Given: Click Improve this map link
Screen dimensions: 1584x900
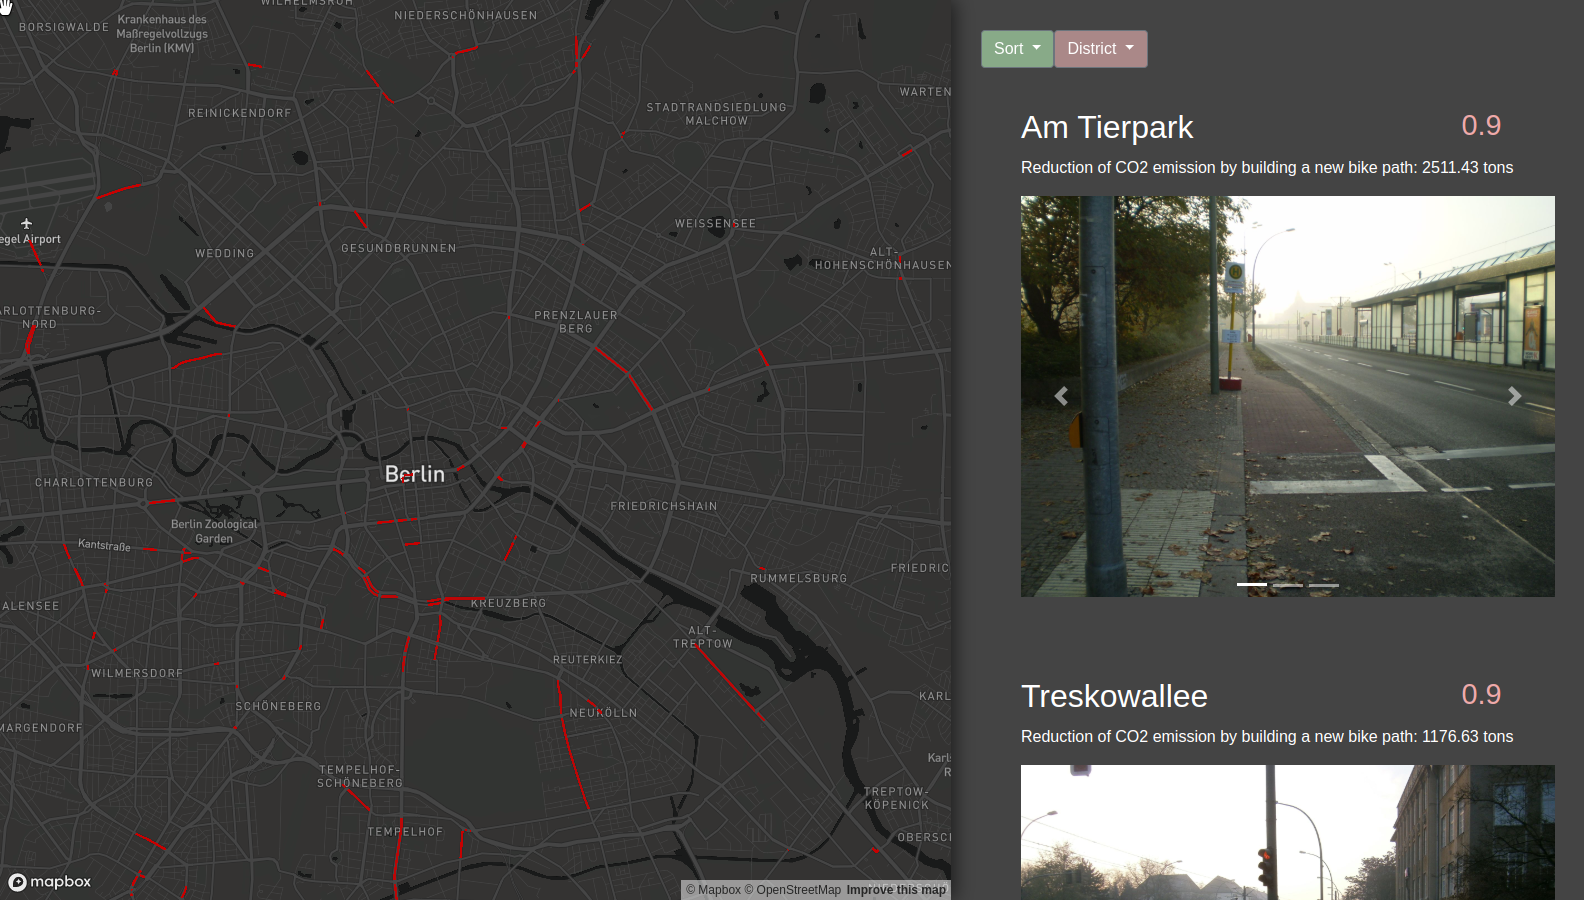Looking at the screenshot, I should pyautogui.click(x=896, y=890).
